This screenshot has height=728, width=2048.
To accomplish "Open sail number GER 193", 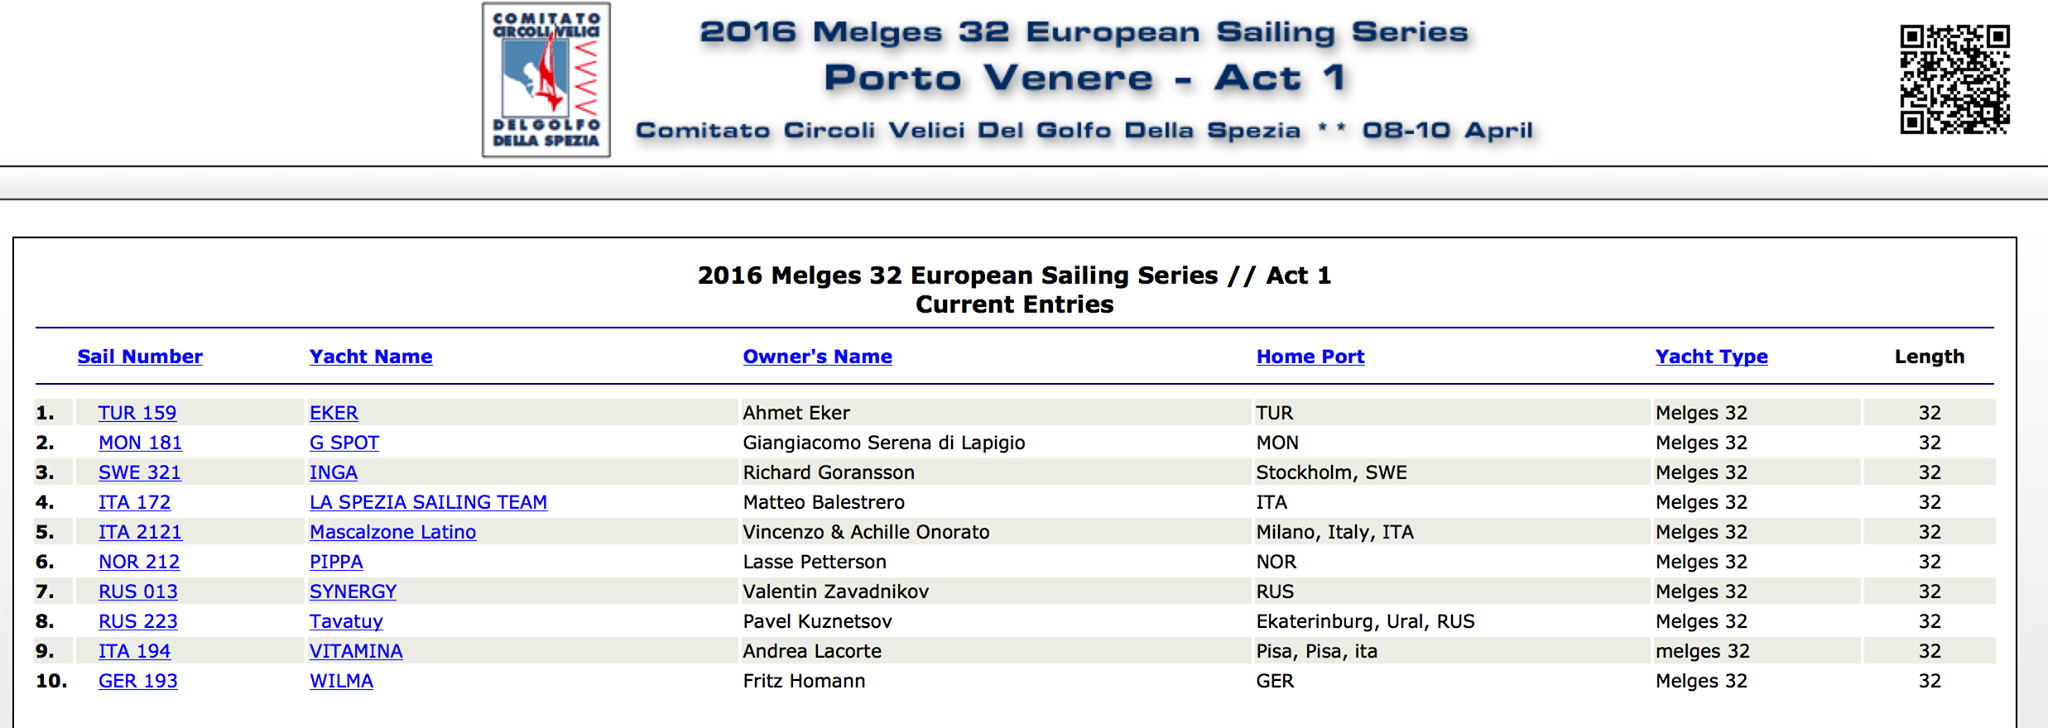I will coord(138,682).
